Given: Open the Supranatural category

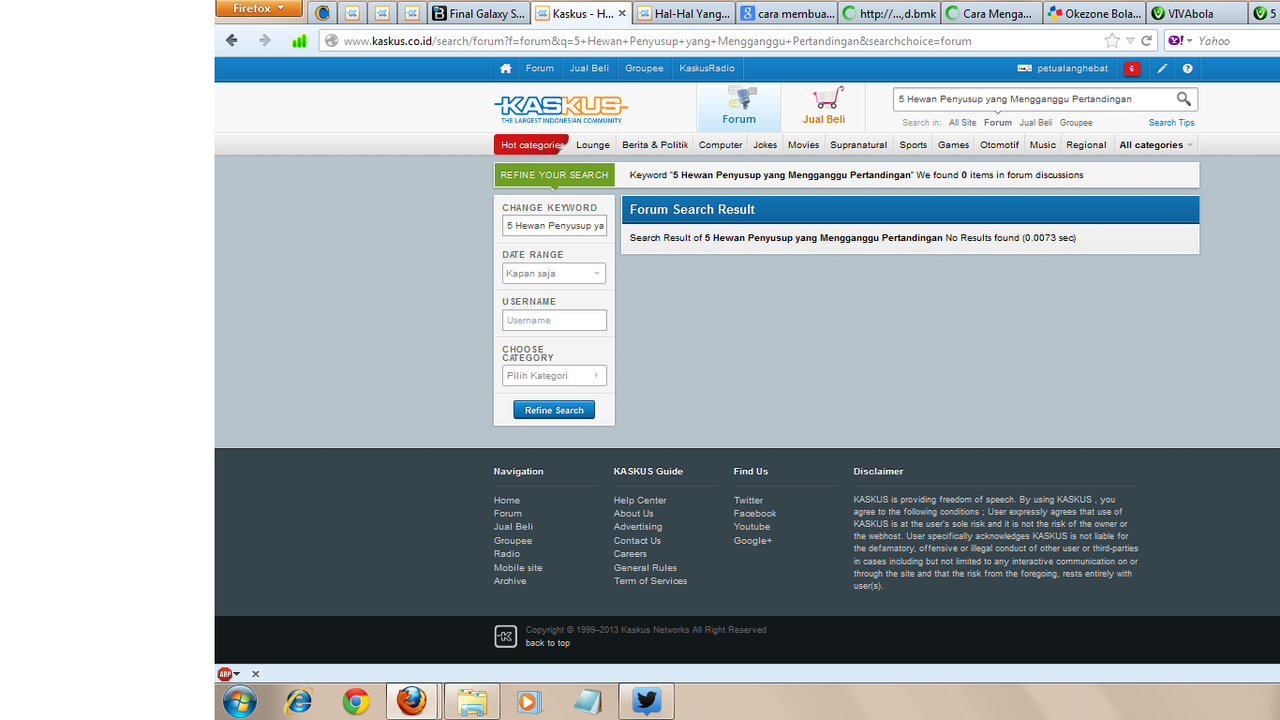Looking at the screenshot, I should click(859, 145).
